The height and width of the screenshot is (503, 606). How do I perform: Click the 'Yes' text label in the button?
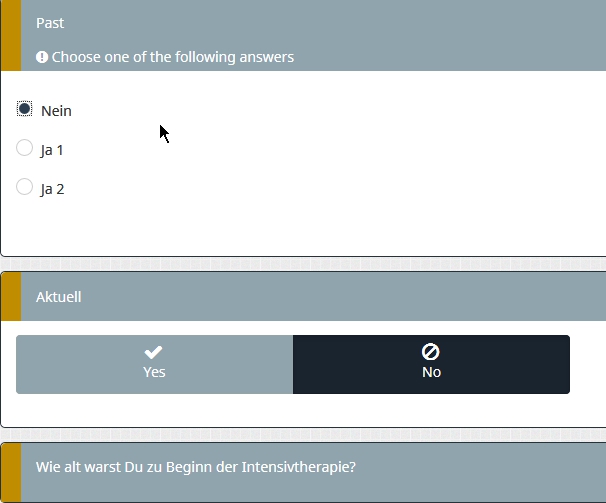(154, 372)
